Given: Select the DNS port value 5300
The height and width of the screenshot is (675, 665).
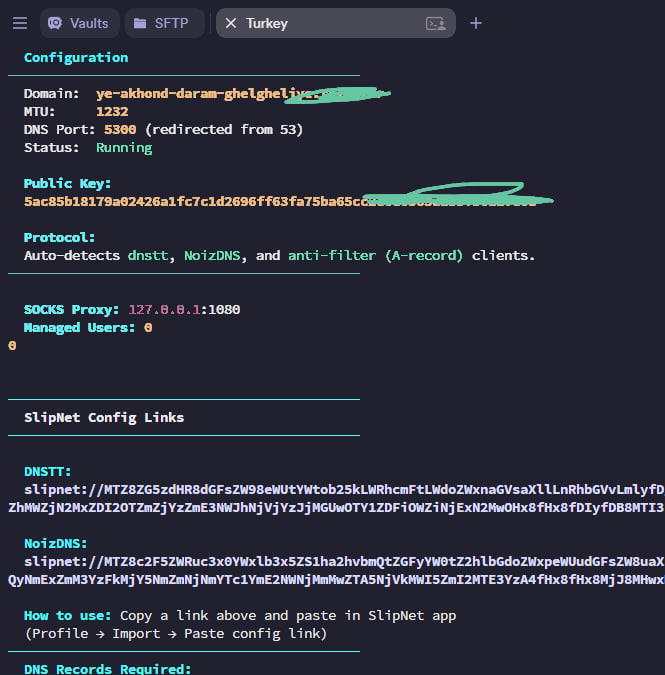Looking at the screenshot, I should [120, 130].
